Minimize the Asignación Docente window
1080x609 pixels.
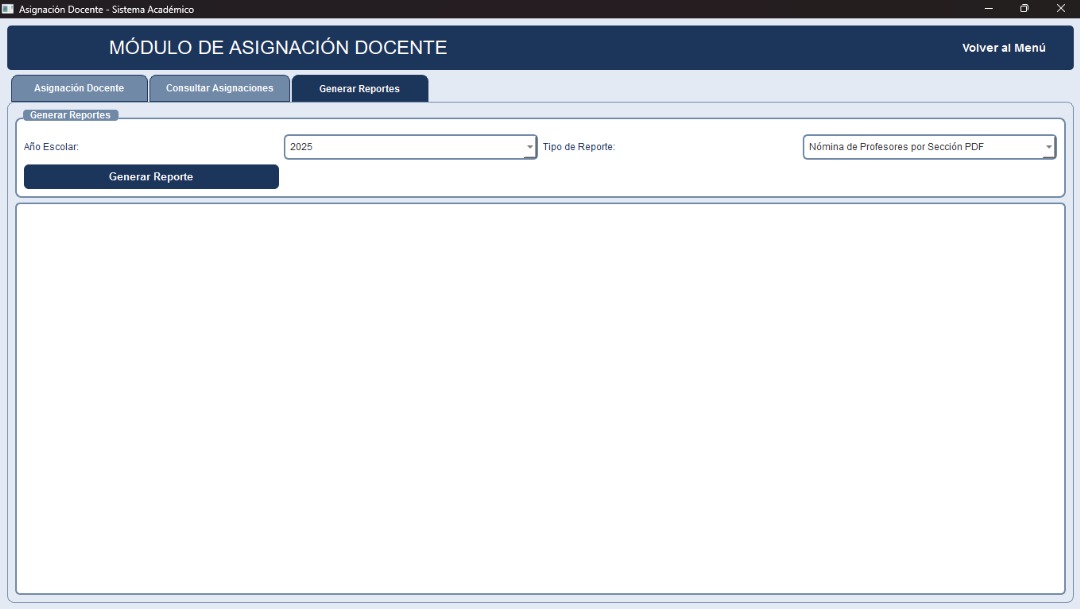[x=988, y=9]
